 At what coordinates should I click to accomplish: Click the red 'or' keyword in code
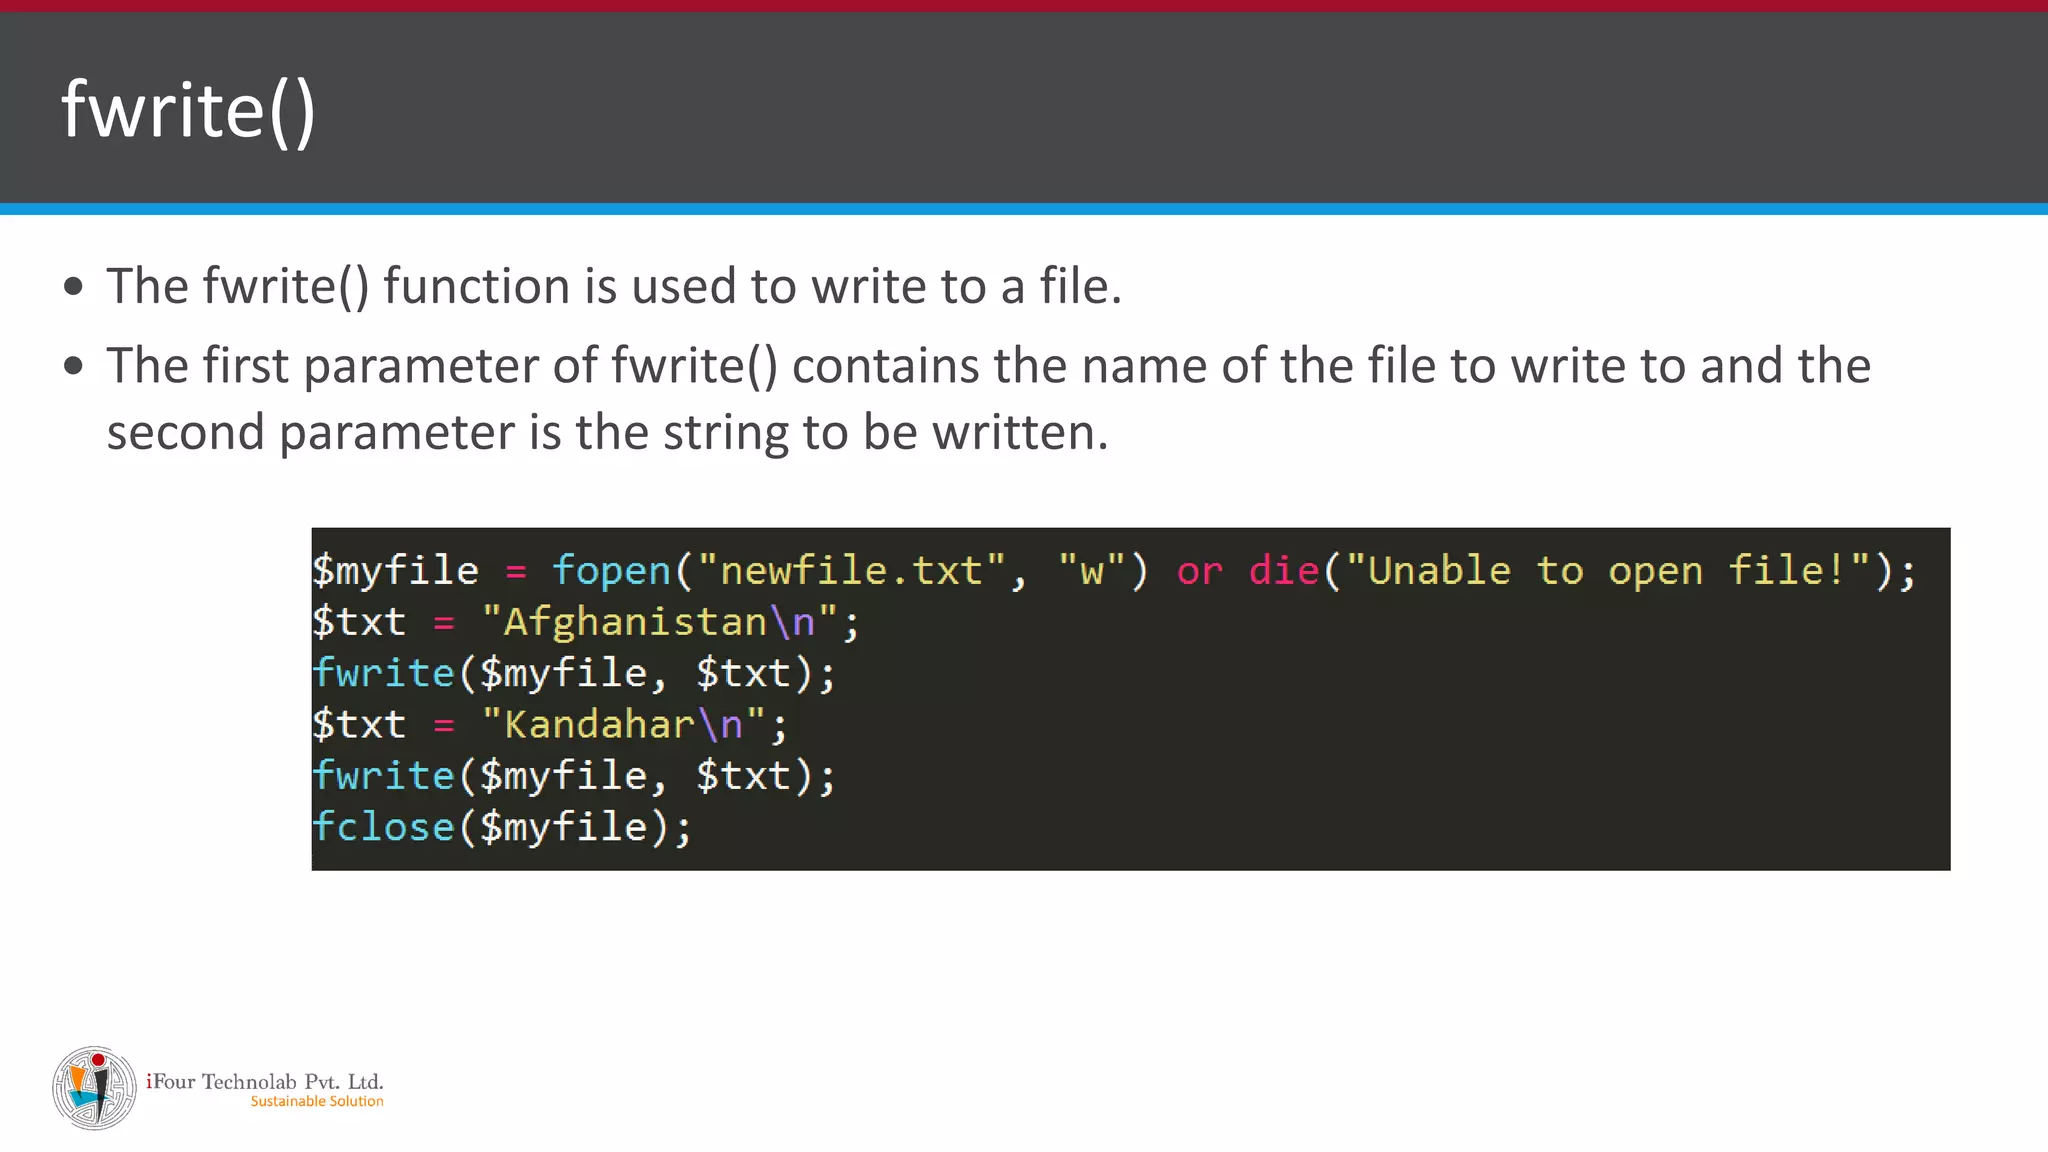[x=1199, y=571]
